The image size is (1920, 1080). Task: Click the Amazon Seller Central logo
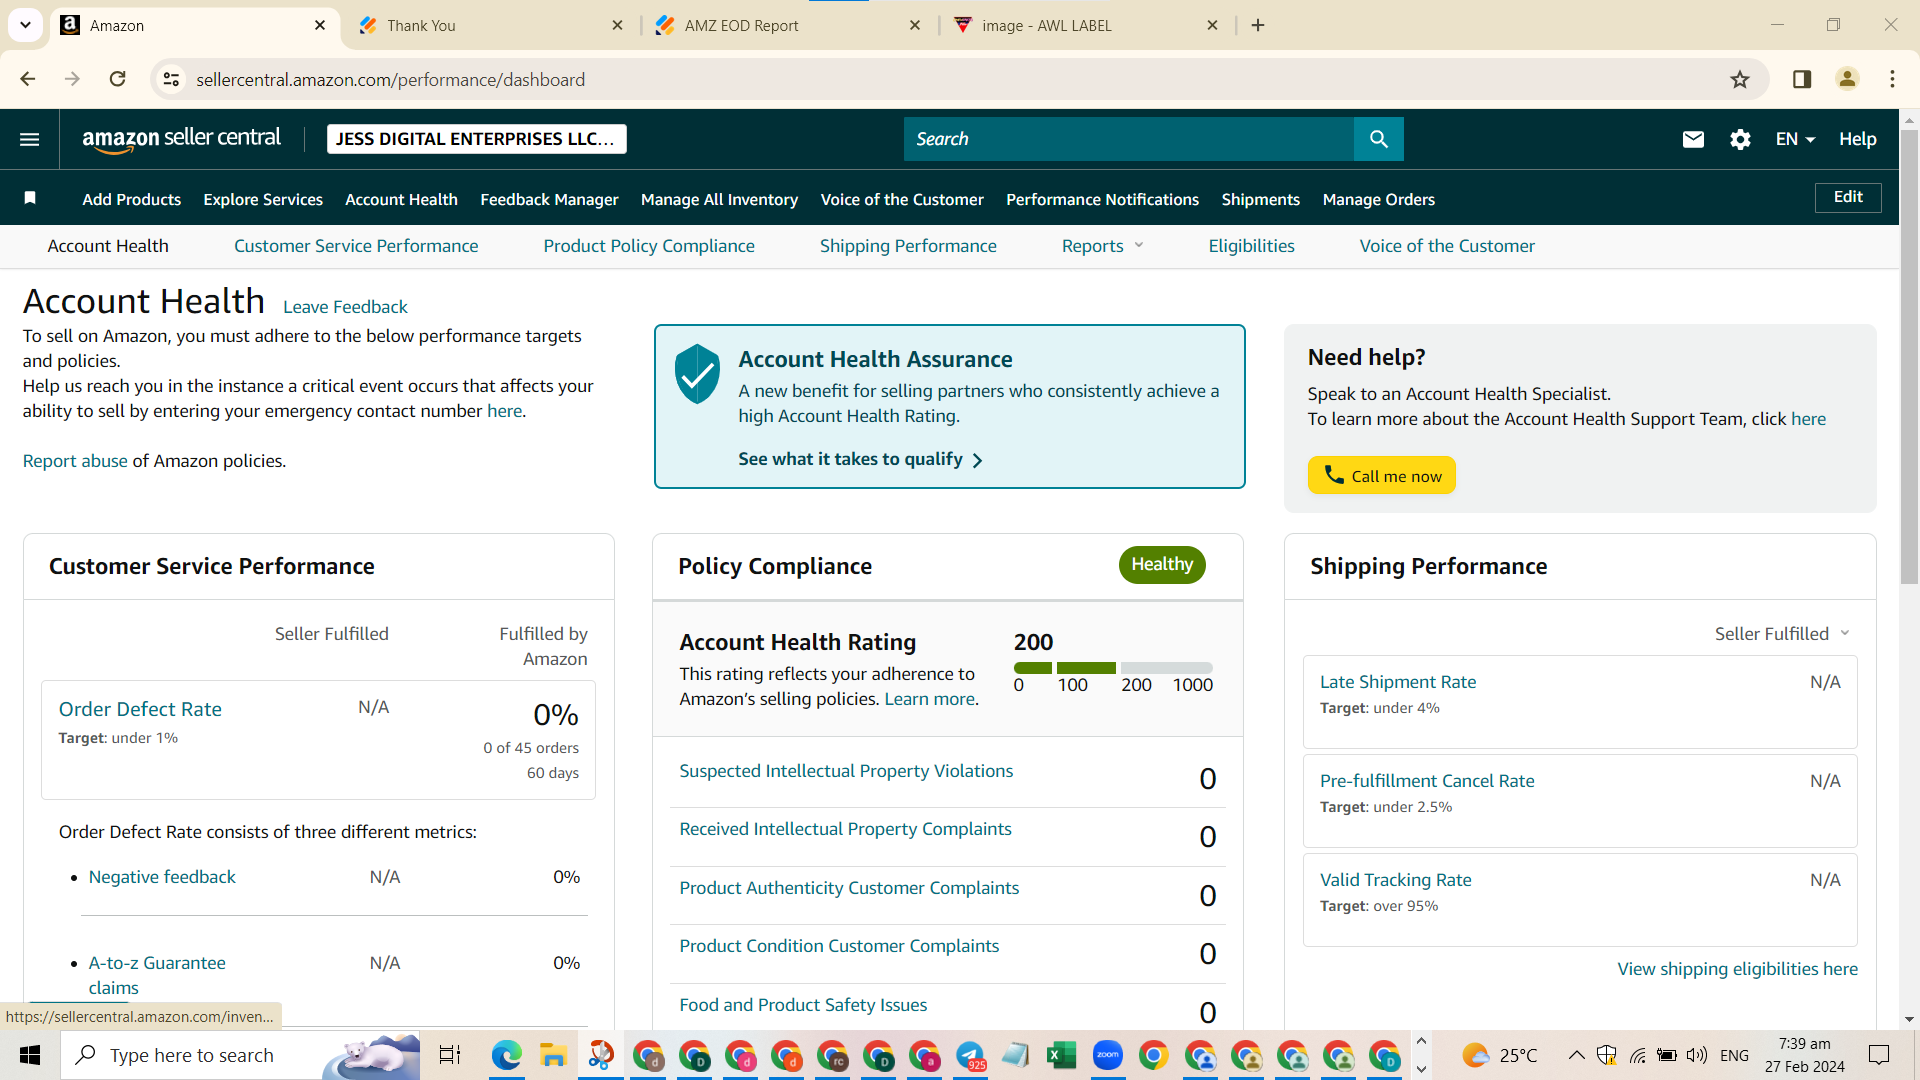click(x=181, y=139)
